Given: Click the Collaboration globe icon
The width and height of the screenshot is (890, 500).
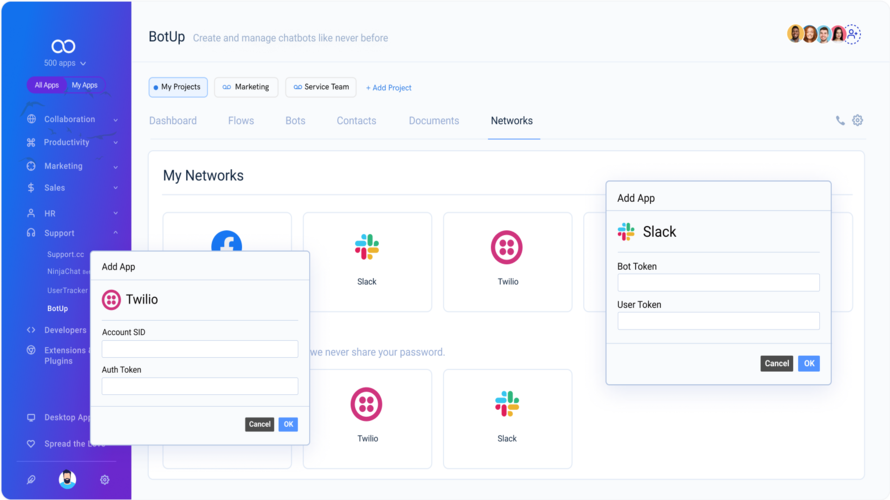Looking at the screenshot, I should 31,119.
